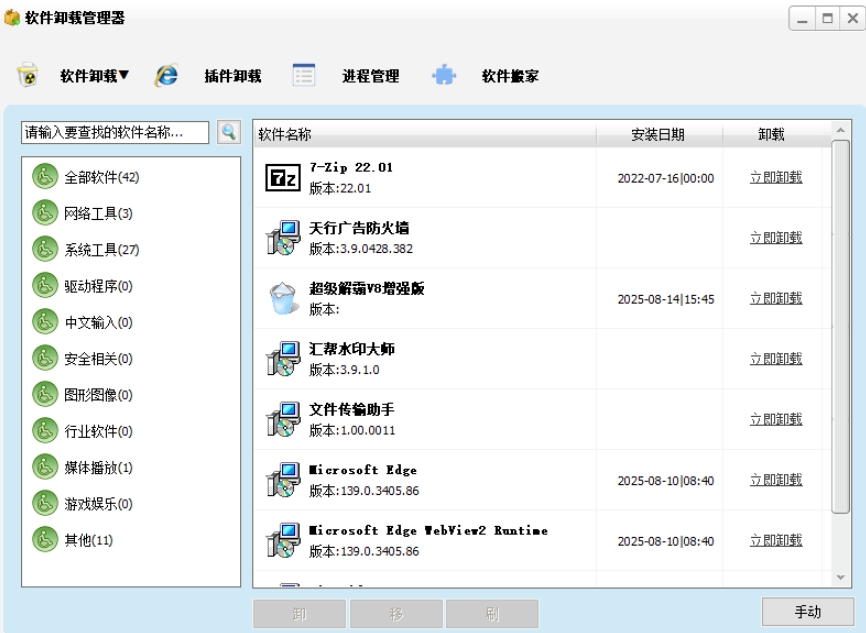Select 网络工具(3) category
Screen dimensions: 866x633
click(98, 214)
